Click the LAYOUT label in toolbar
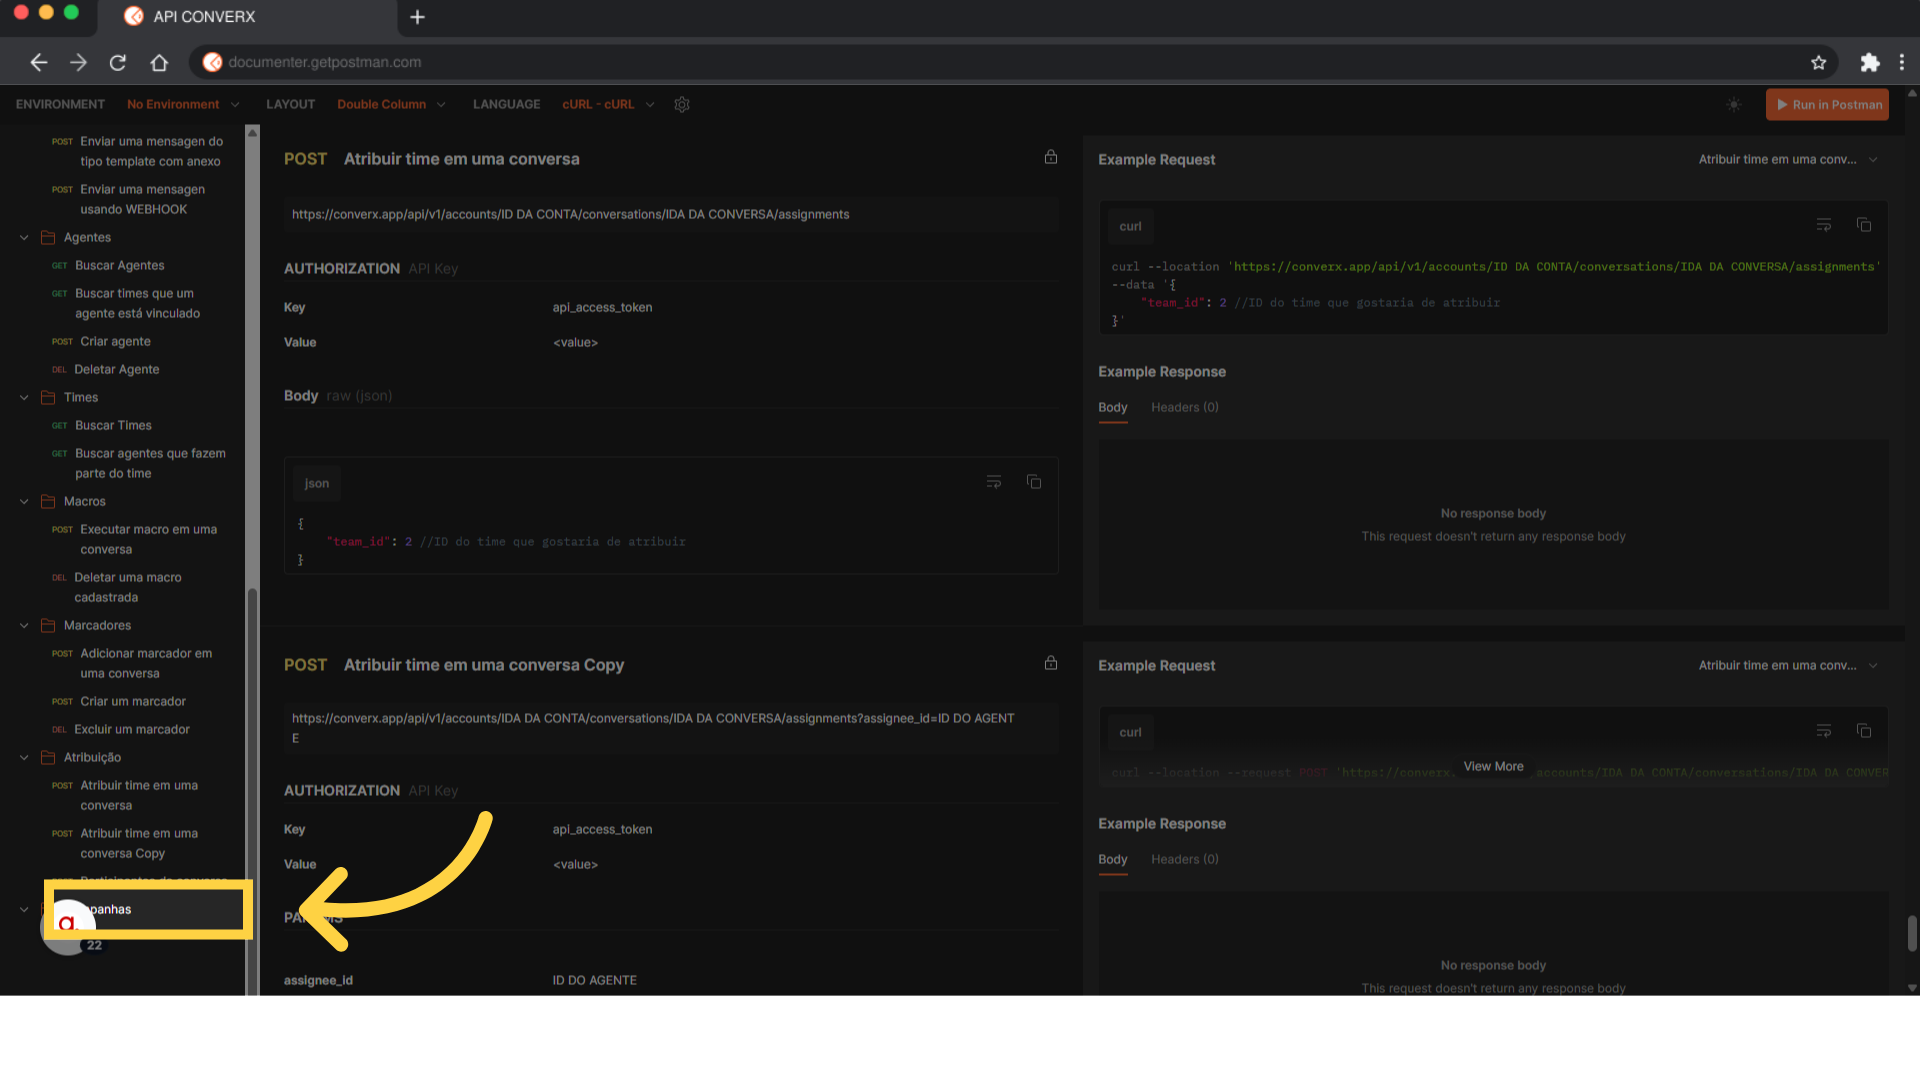This screenshot has height=1080, width=1920. [x=290, y=104]
